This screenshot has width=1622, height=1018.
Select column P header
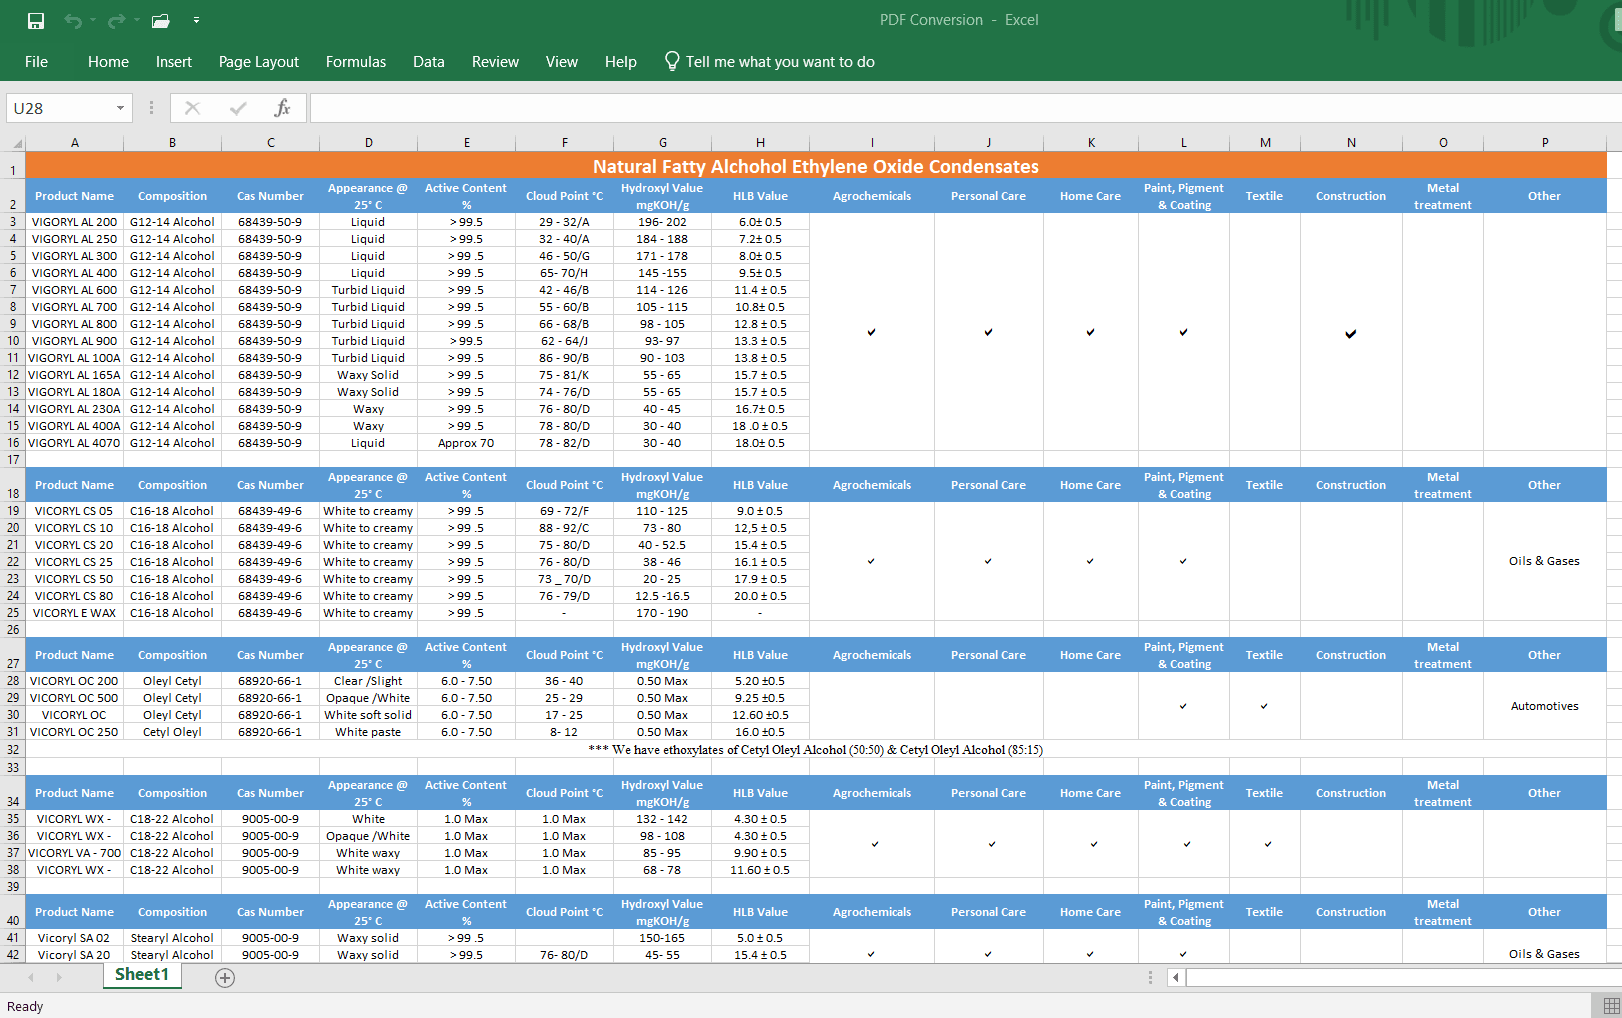pos(1545,143)
